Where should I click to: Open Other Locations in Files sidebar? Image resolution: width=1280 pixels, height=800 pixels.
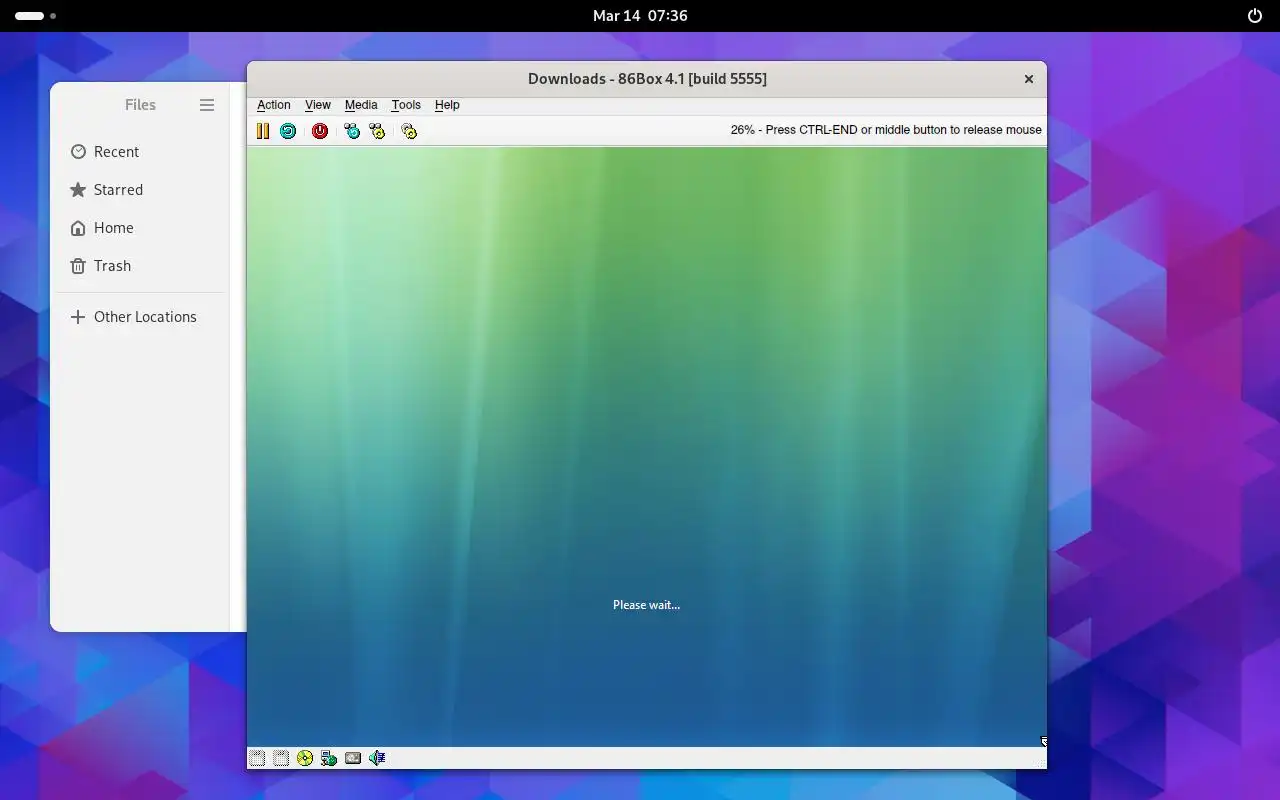point(141,317)
